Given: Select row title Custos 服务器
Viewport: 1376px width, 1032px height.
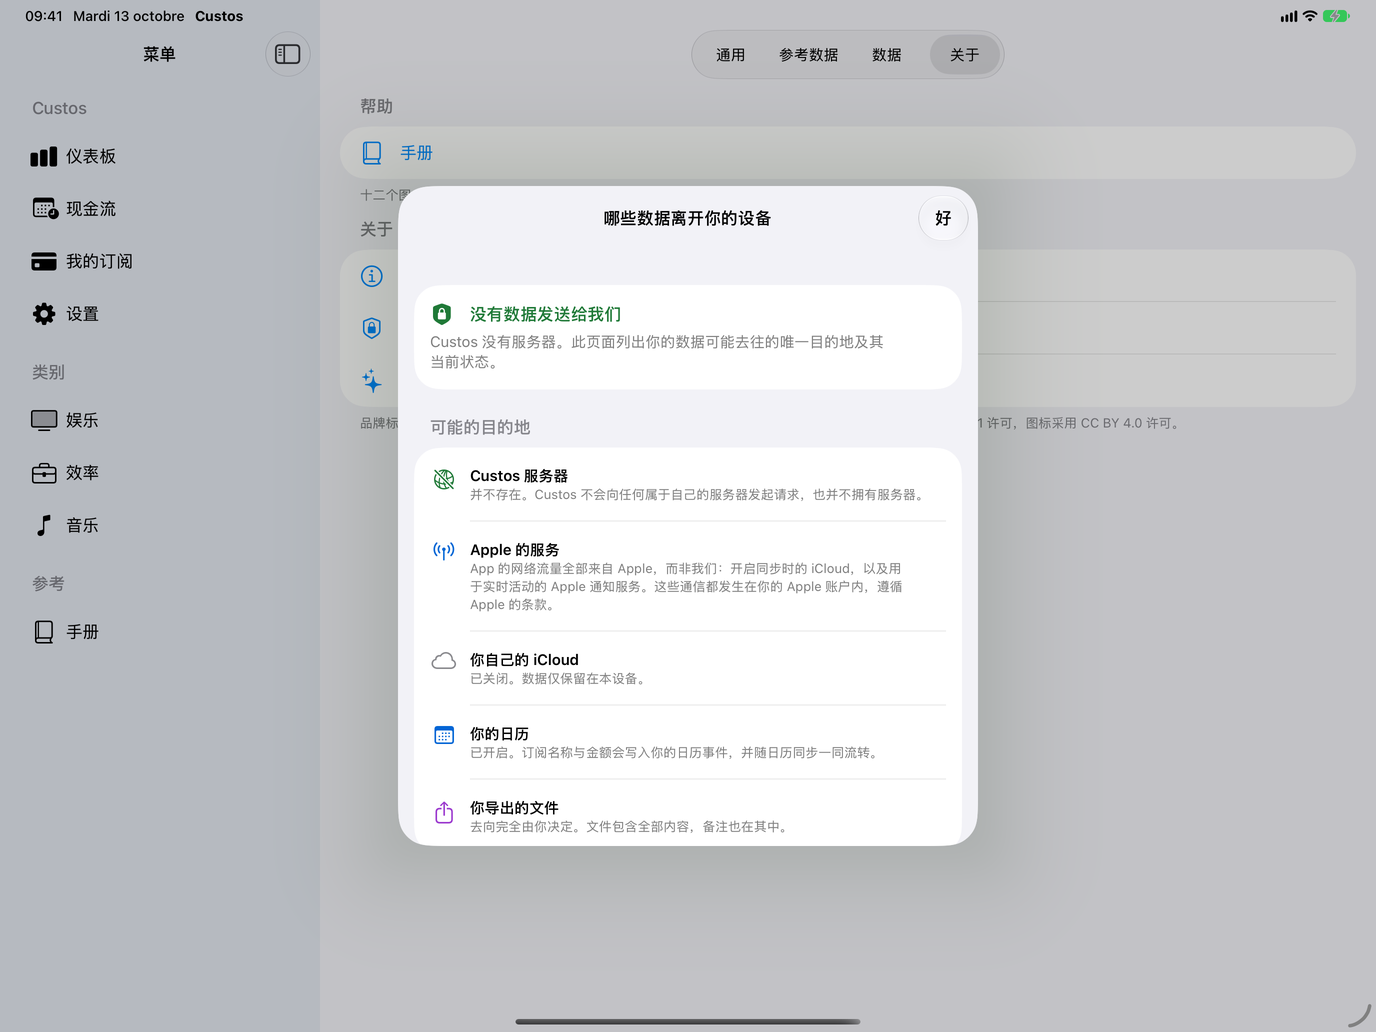Looking at the screenshot, I should 519,476.
